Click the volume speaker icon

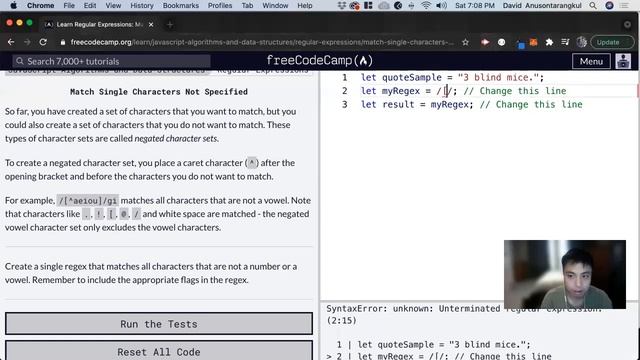coord(441,5)
